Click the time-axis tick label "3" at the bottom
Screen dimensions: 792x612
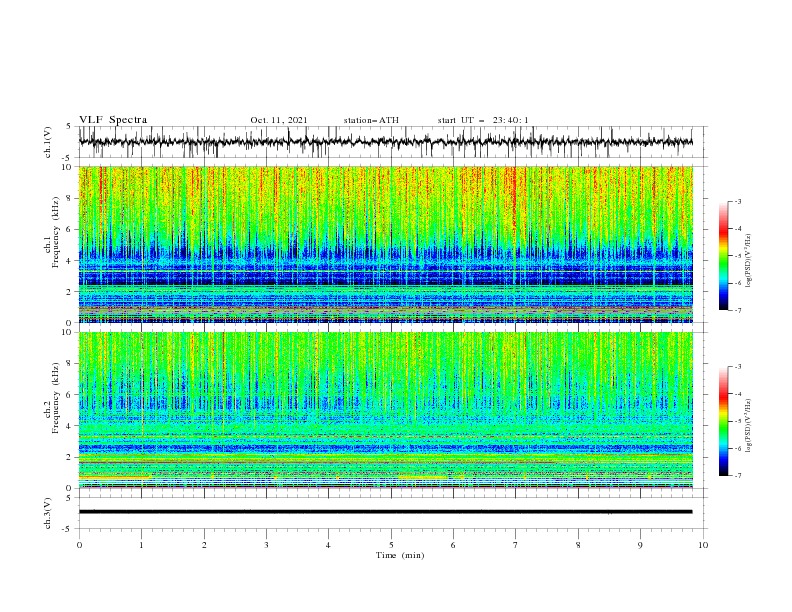266,545
